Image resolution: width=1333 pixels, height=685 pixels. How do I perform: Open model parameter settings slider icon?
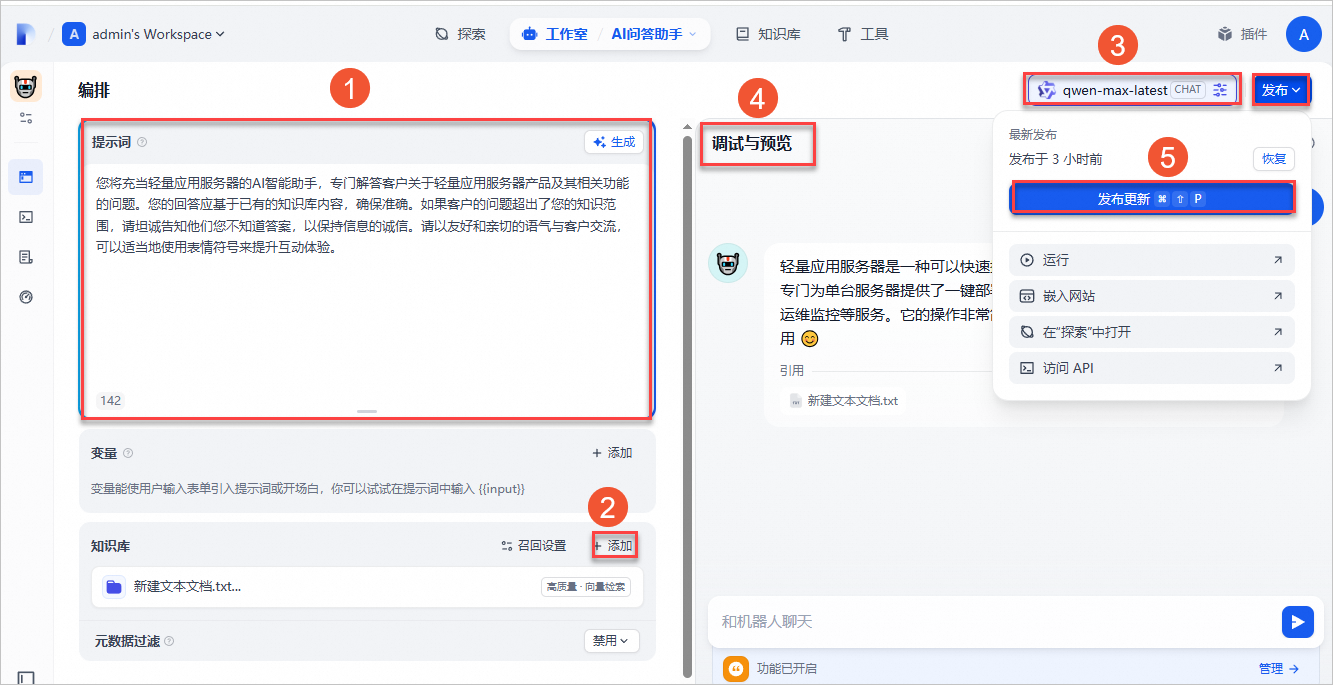coord(1221,90)
